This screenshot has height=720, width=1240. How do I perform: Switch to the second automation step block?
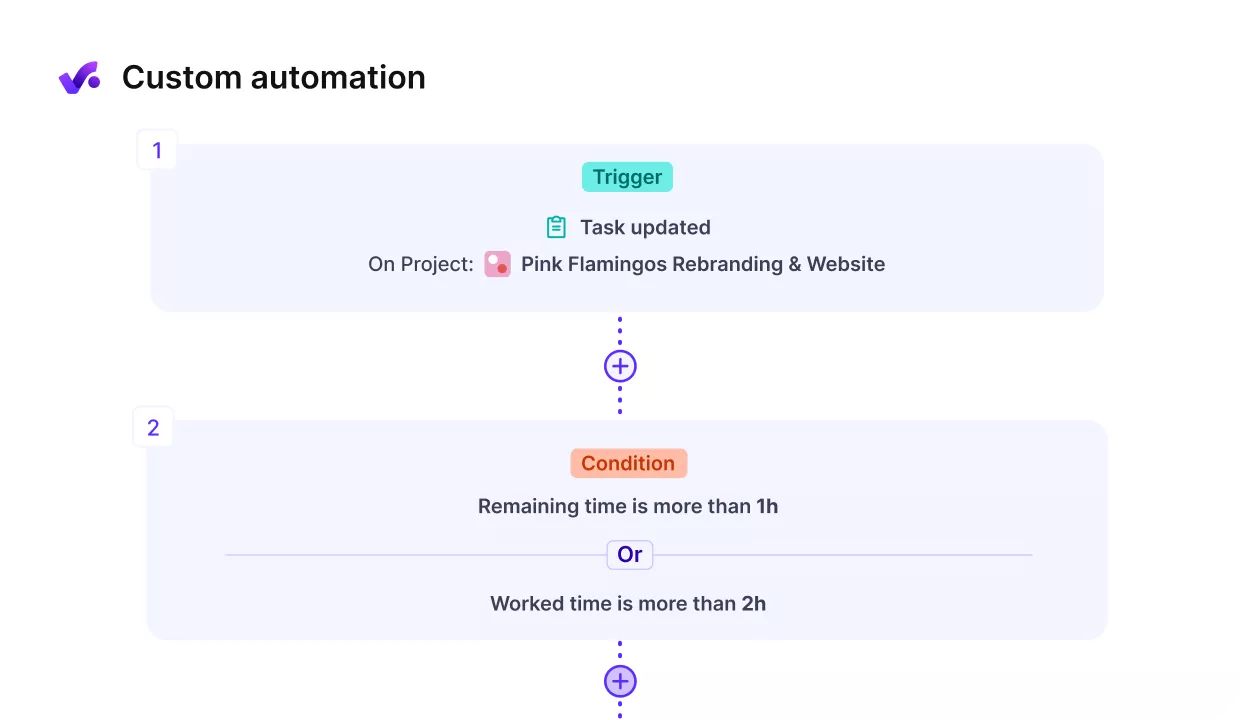(627, 529)
